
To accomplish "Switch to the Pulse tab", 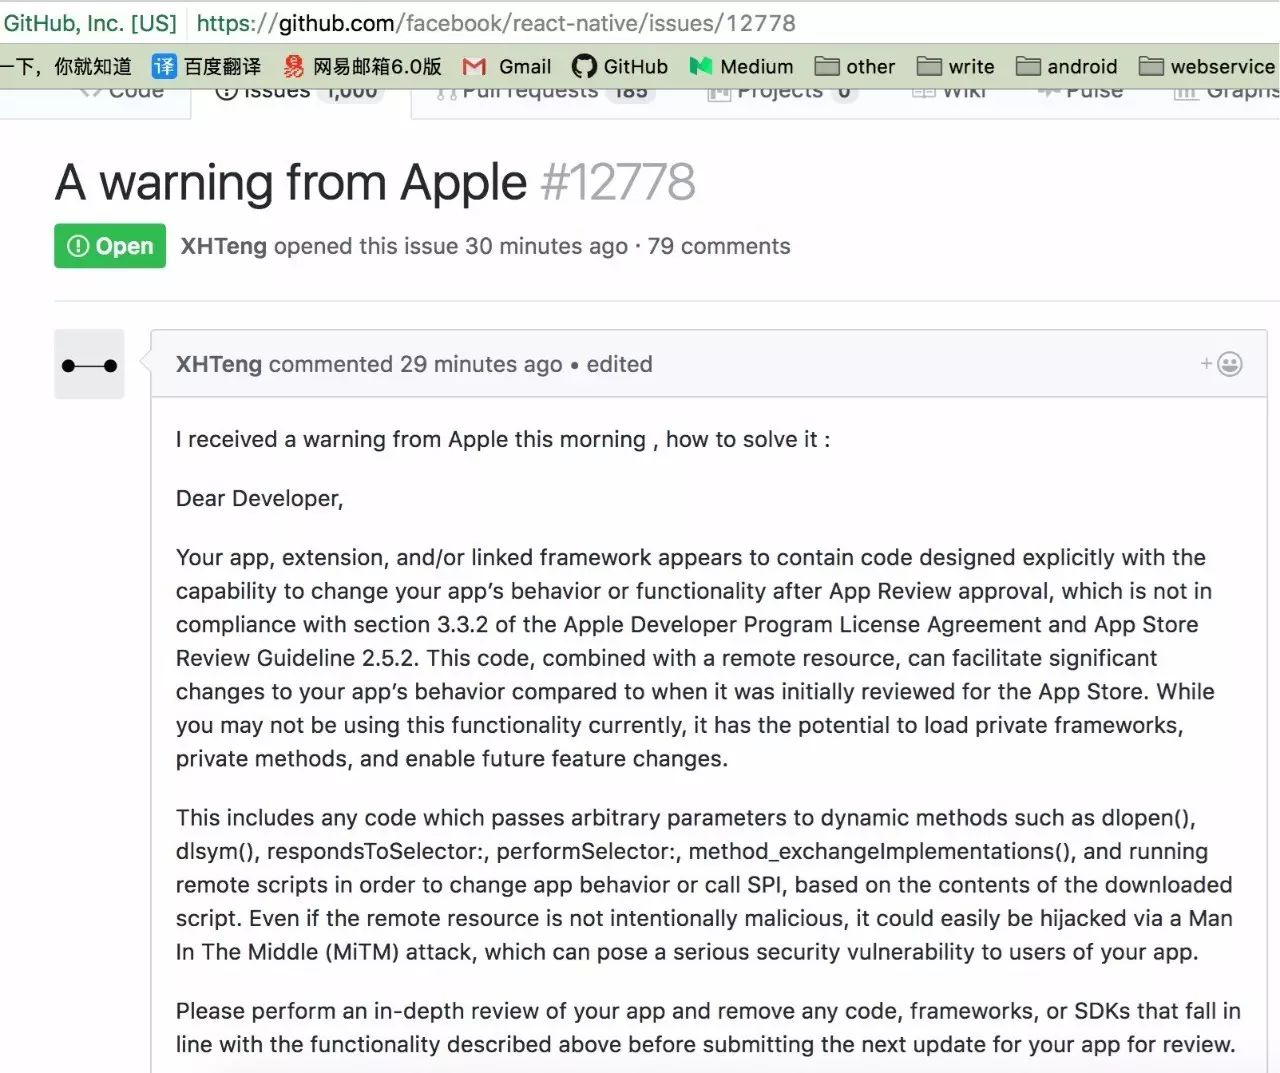I will pyautogui.click(x=1080, y=92).
